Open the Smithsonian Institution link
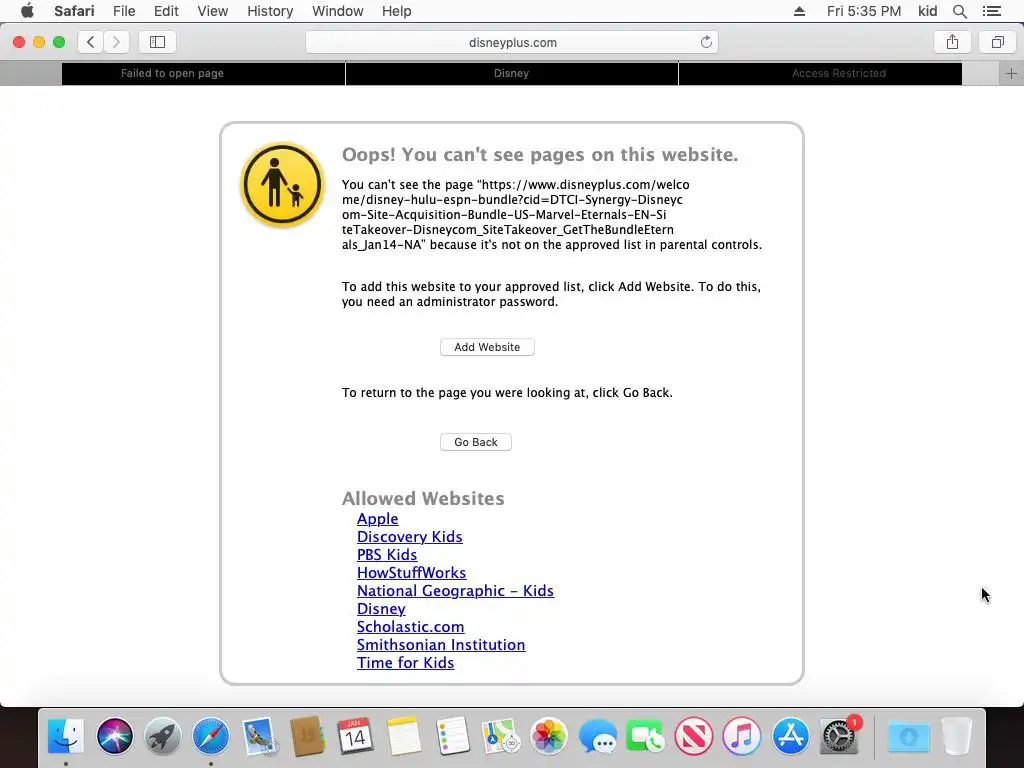The width and height of the screenshot is (1024, 768). coord(441,645)
